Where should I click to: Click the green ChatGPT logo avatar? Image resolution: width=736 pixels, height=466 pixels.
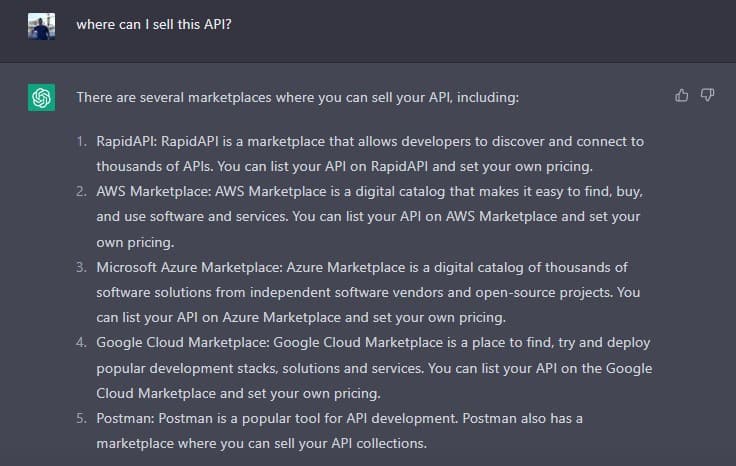click(41, 98)
